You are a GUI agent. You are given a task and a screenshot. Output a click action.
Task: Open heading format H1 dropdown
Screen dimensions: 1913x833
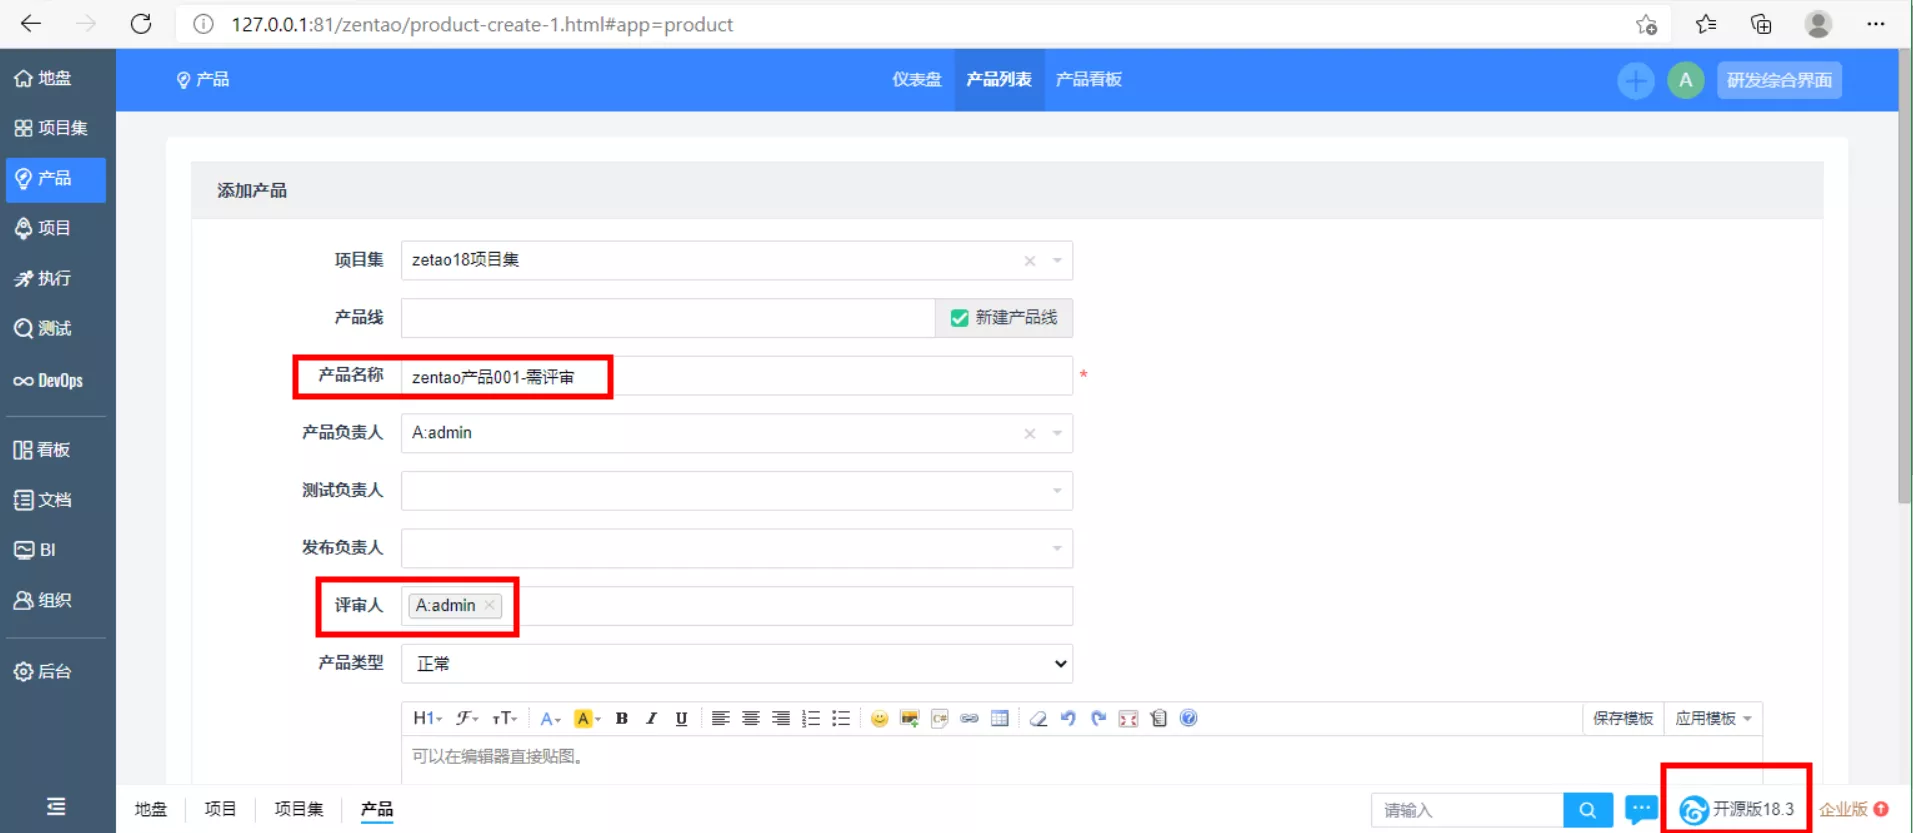[427, 718]
